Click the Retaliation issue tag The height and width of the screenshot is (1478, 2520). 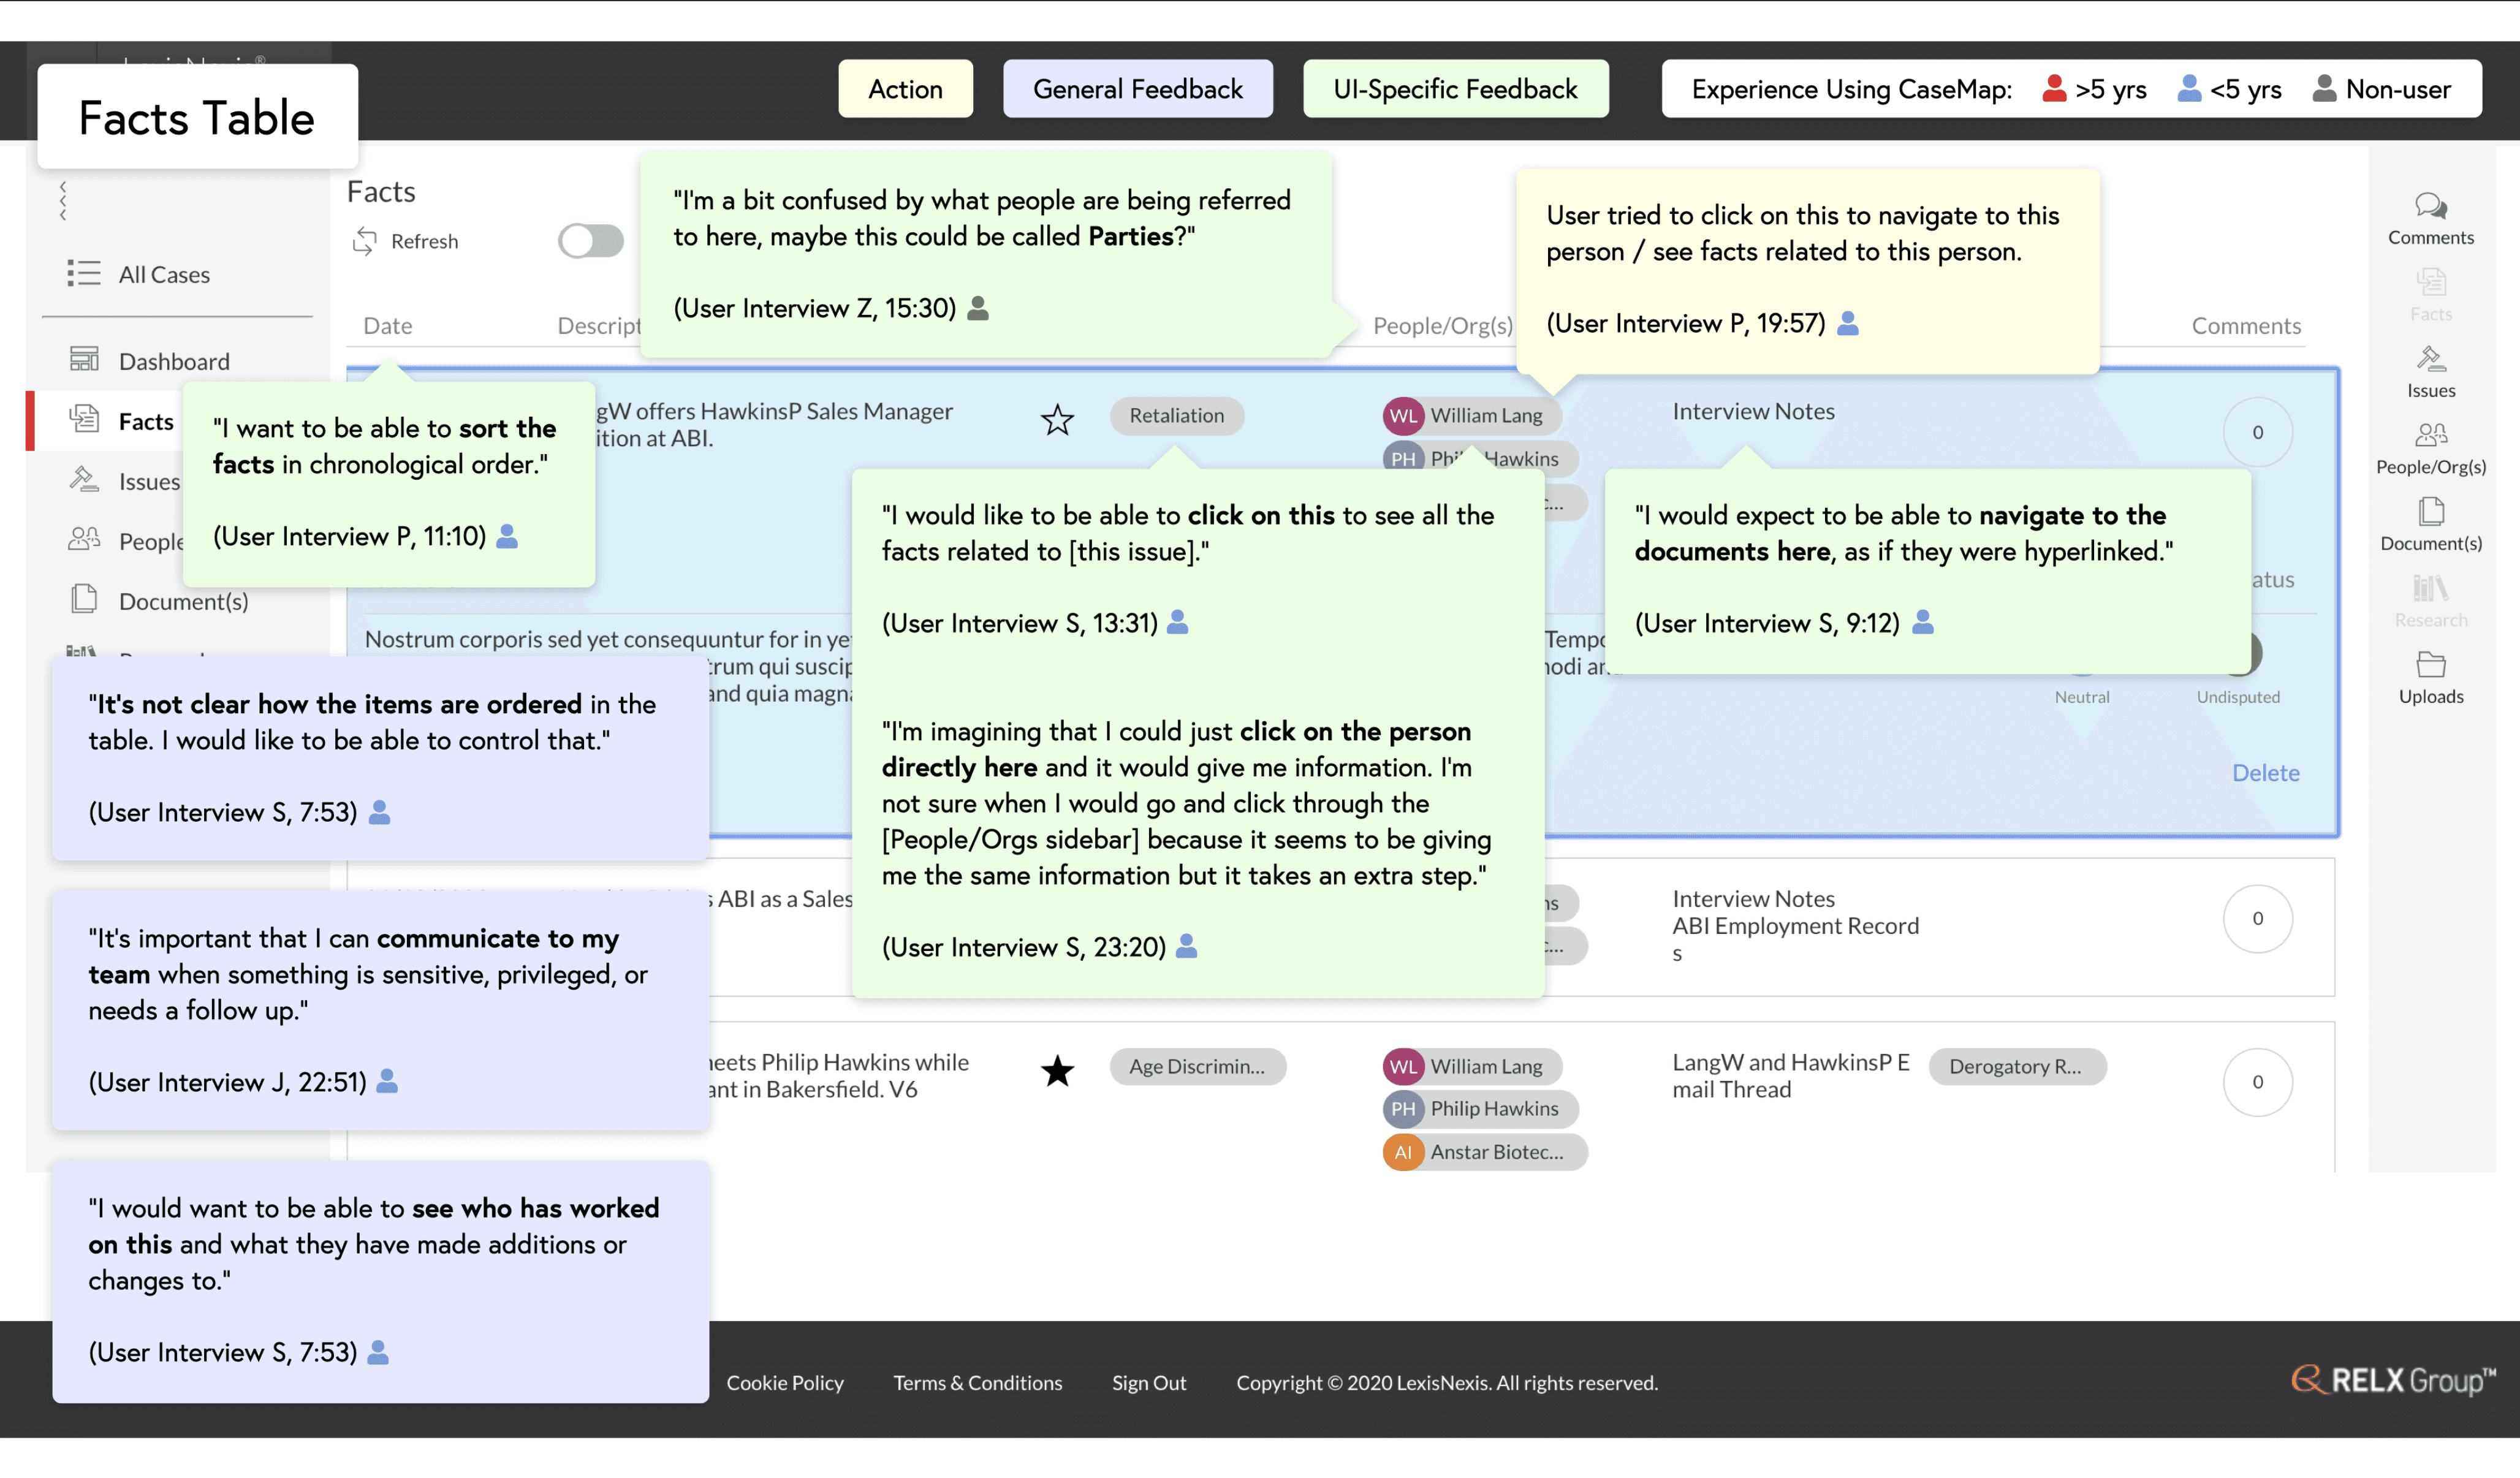point(1176,415)
